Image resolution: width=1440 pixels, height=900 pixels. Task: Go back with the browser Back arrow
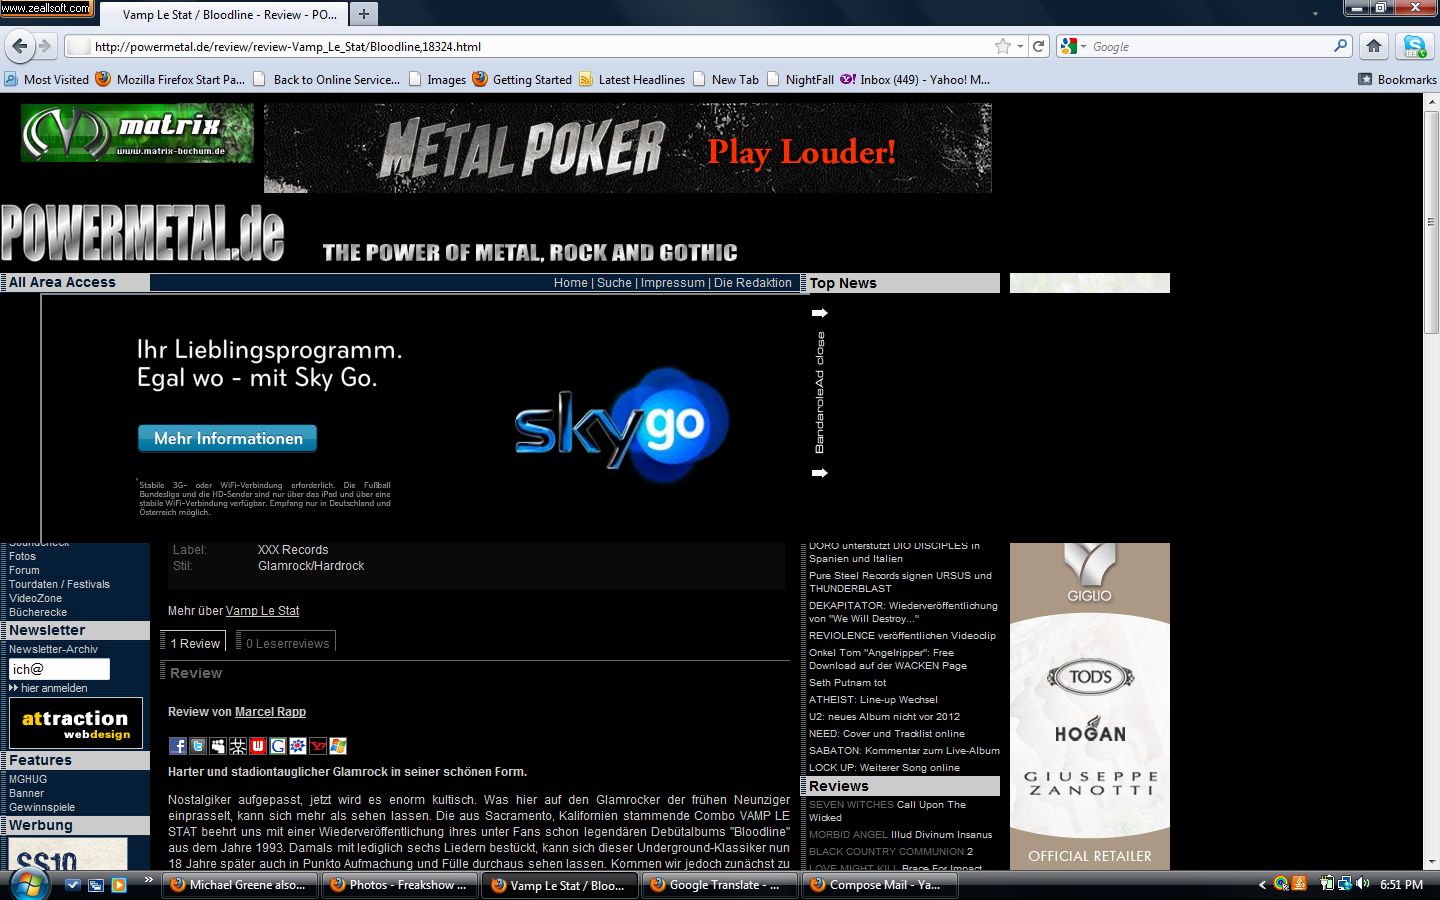[20, 46]
